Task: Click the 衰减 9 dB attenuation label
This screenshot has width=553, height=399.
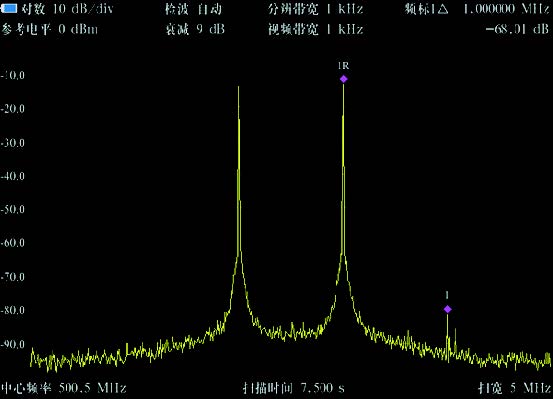Action: [195, 29]
